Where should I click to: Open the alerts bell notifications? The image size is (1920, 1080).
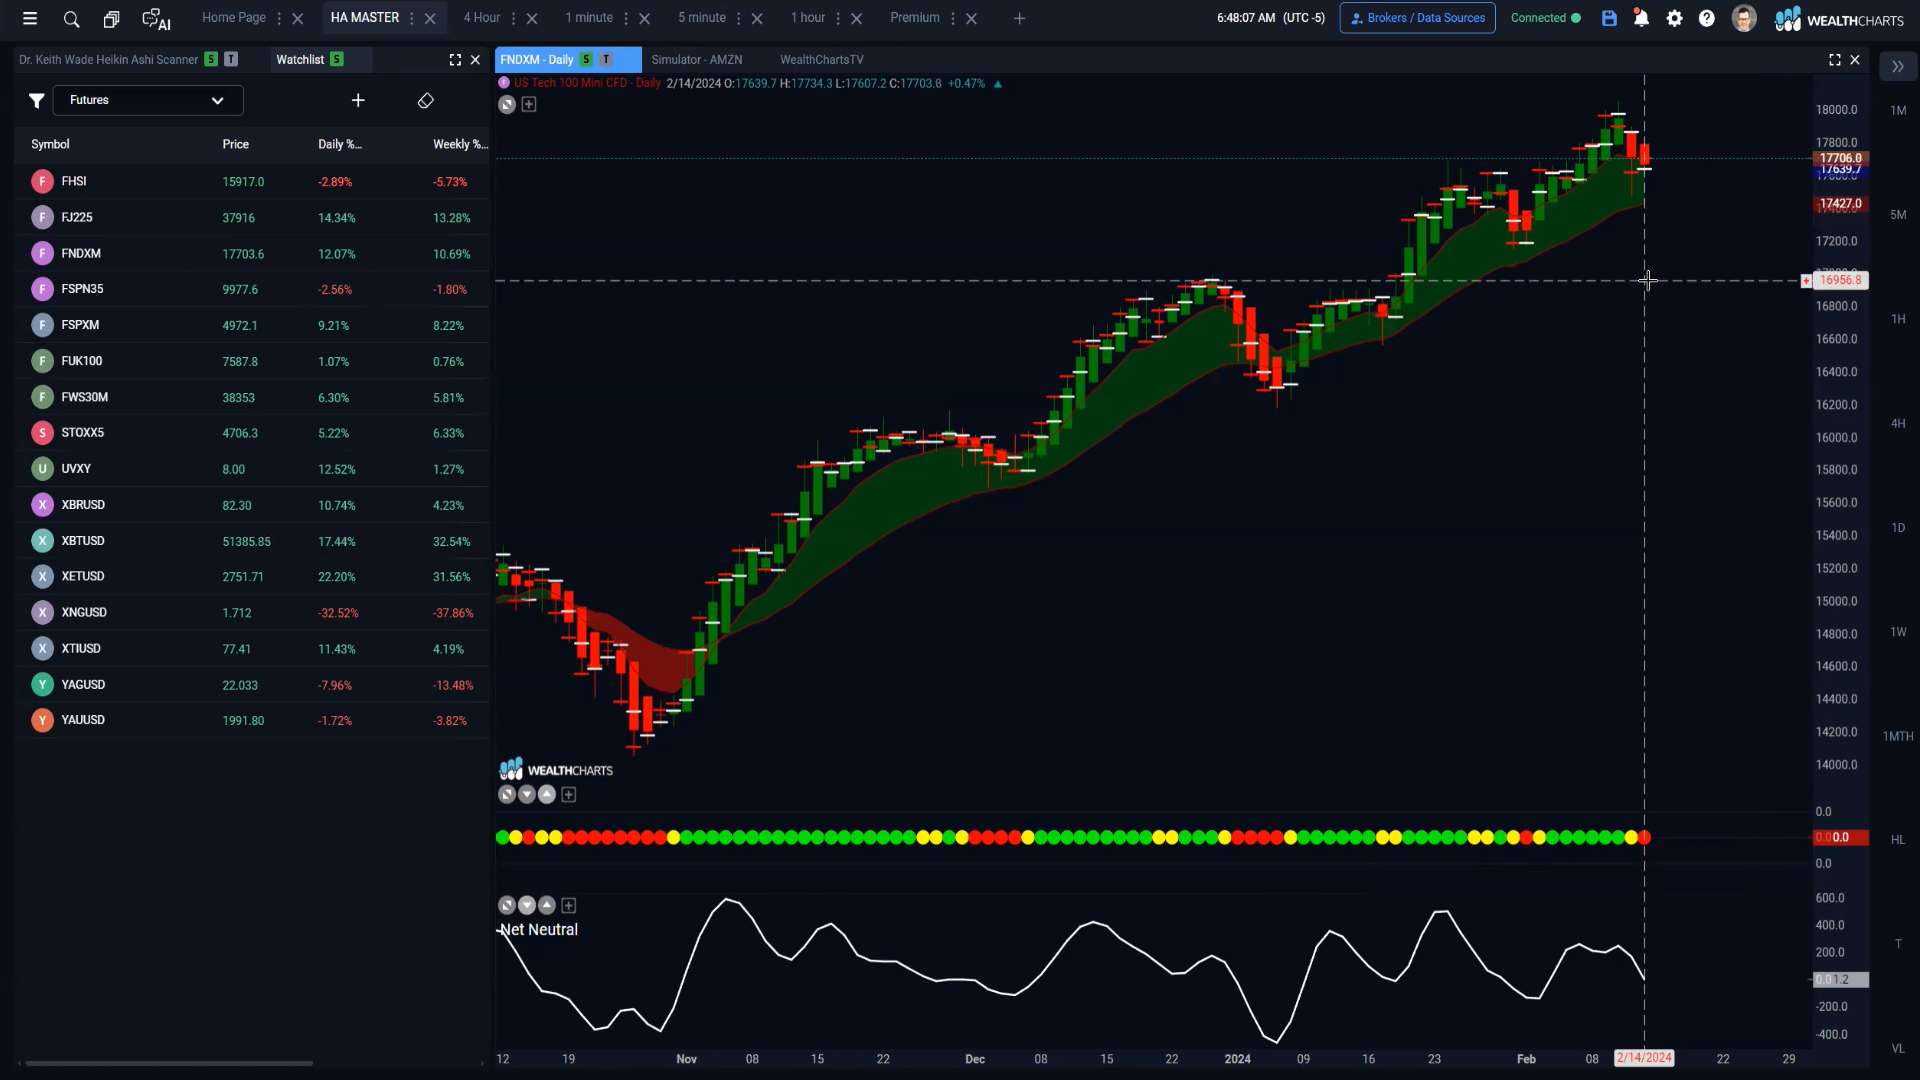1641,18
